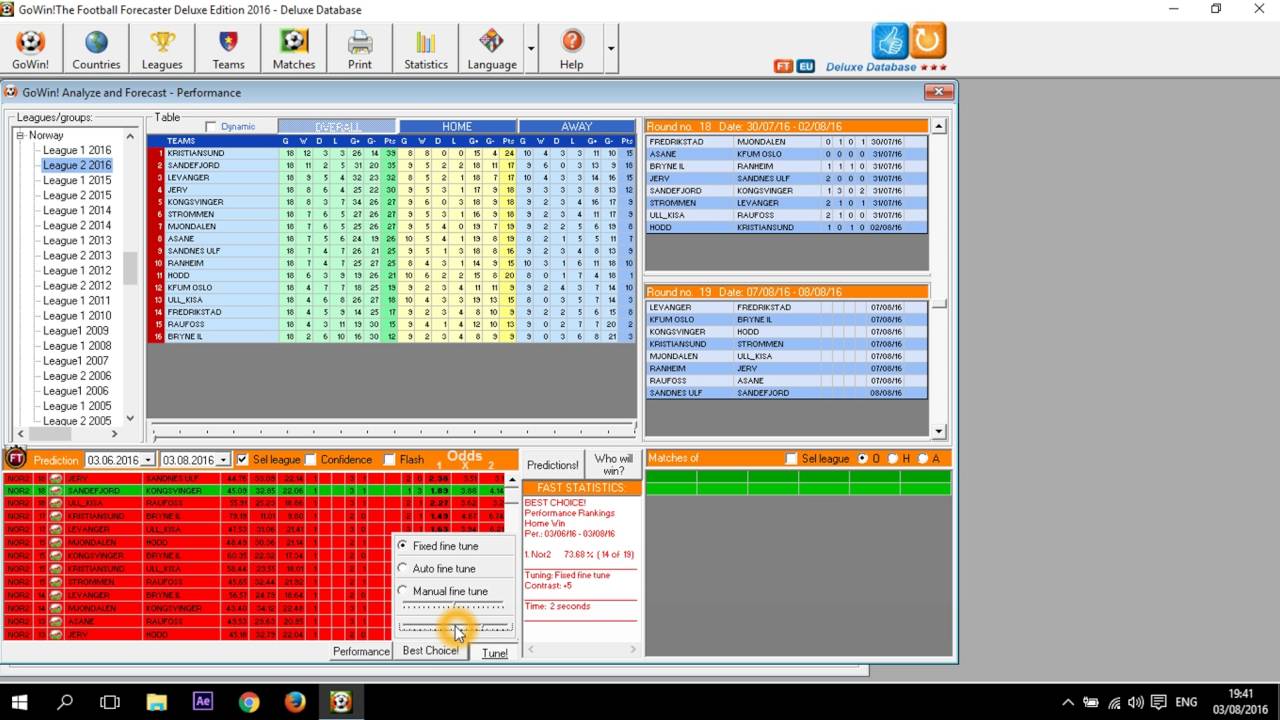Open the Countries globe icon
The height and width of the screenshot is (720, 1280).
click(x=96, y=50)
